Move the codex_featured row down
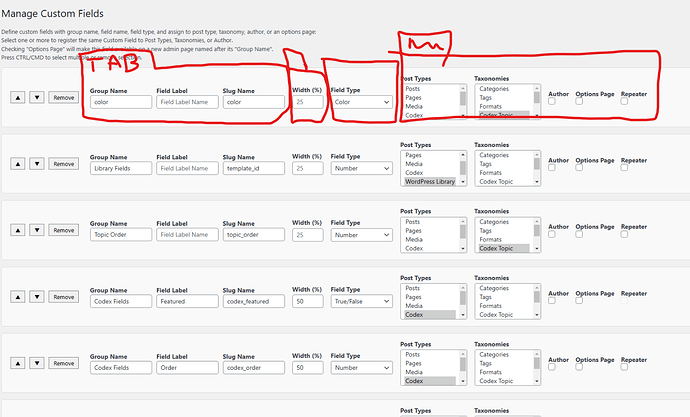 [37, 297]
